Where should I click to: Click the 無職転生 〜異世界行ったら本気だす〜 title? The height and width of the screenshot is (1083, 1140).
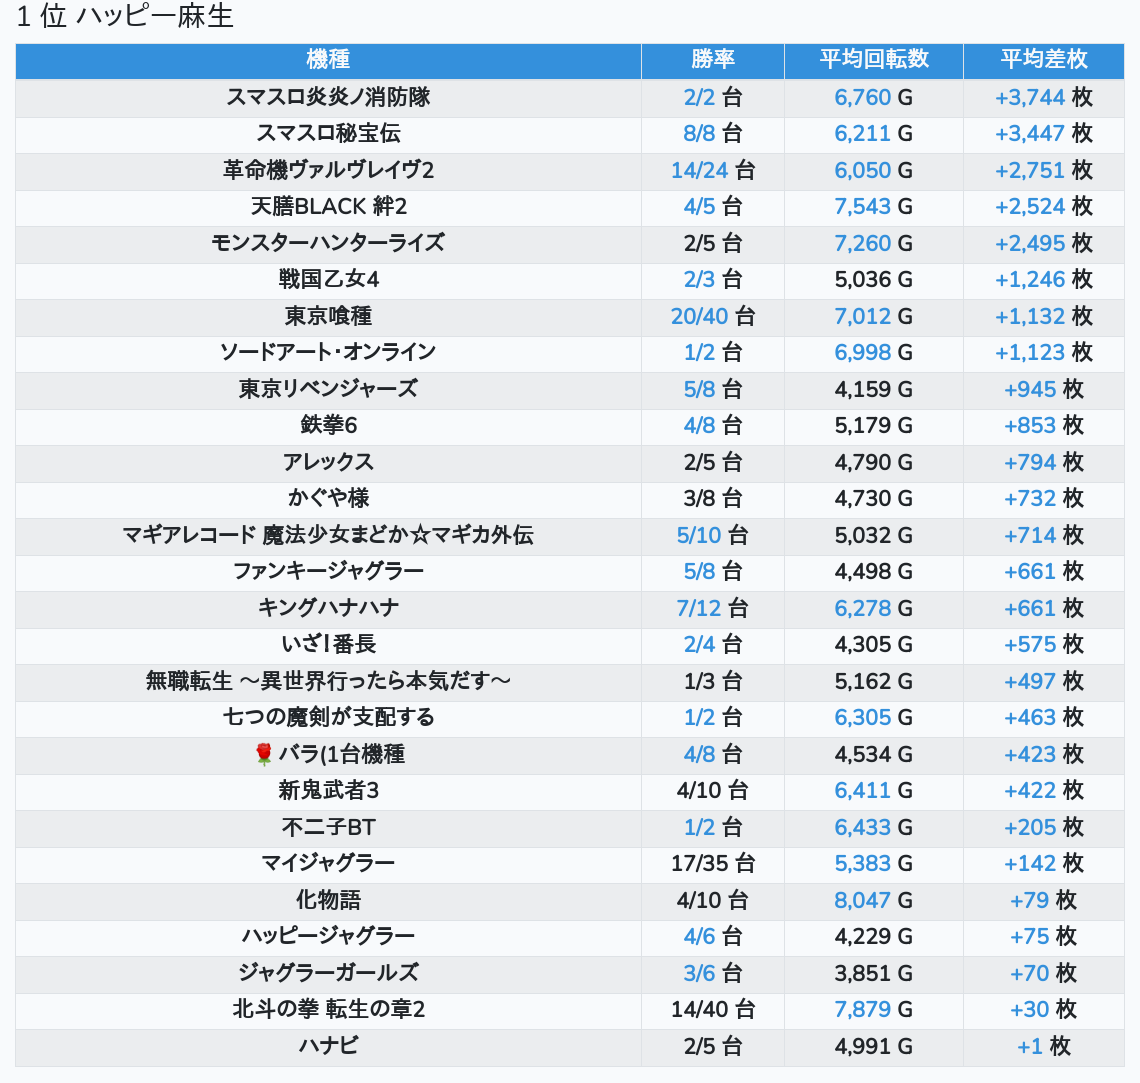coord(328,681)
